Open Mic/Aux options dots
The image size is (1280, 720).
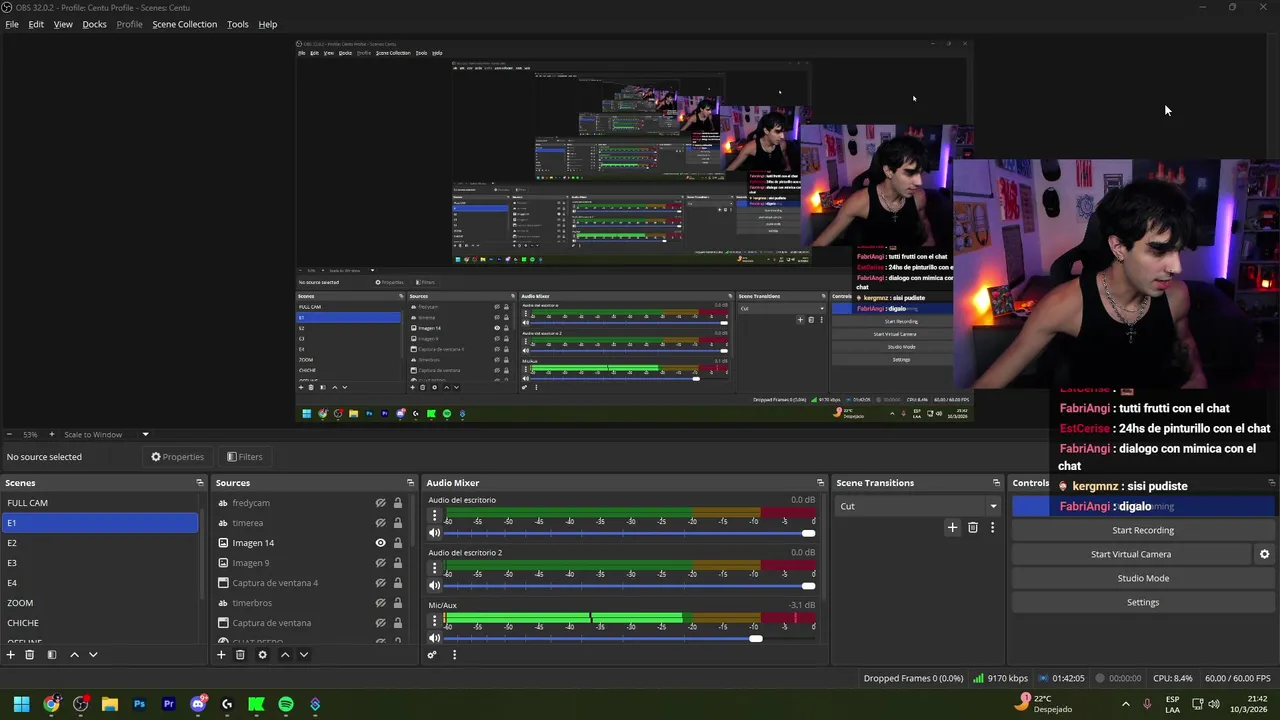[x=434, y=621]
